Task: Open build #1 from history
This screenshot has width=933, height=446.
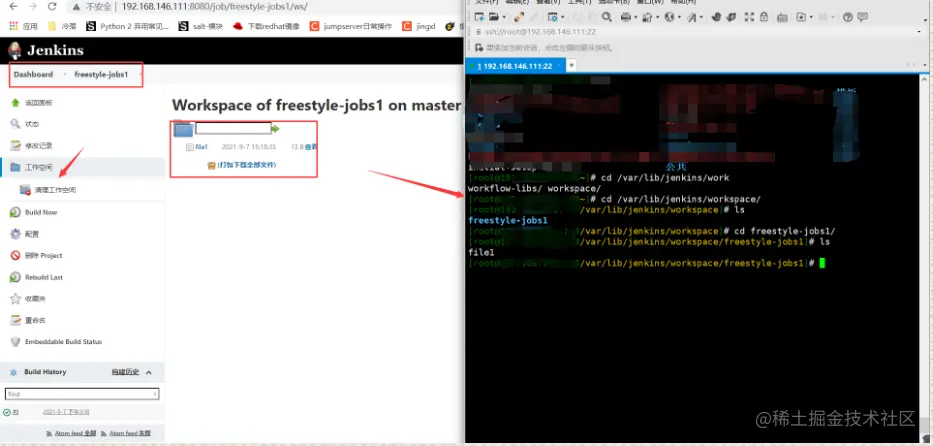Action: [15, 412]
